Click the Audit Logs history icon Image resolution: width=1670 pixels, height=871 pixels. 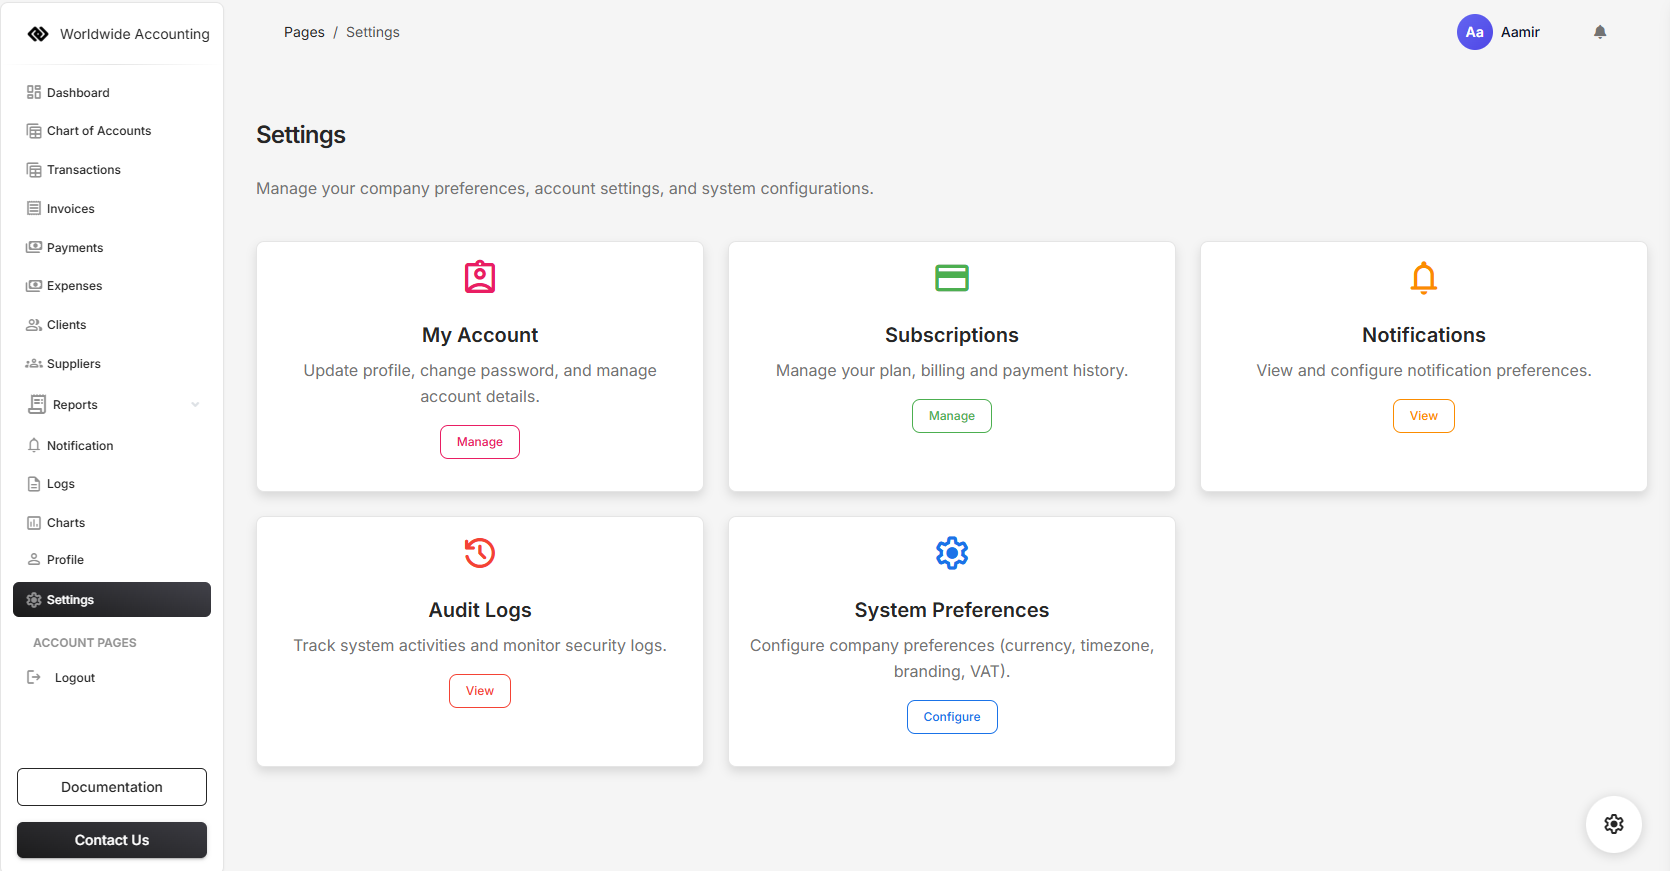coord(480,552)
